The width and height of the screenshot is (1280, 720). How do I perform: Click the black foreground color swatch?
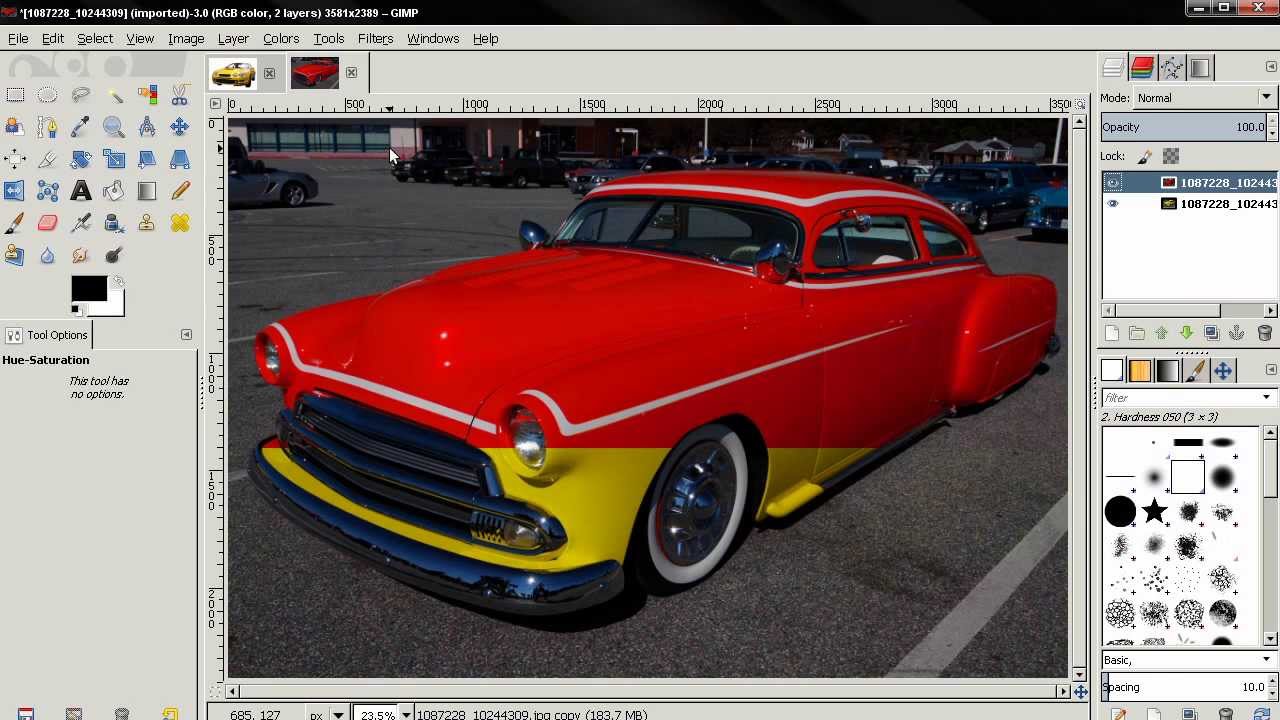(88, 289)
